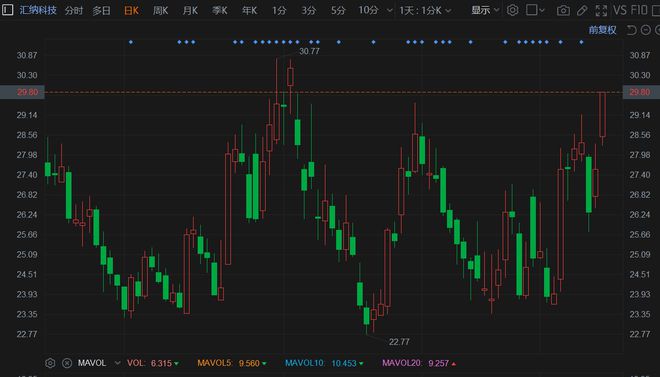
Task: Click the latest red candlestick at 29.80
Action: tap(602, 114)
